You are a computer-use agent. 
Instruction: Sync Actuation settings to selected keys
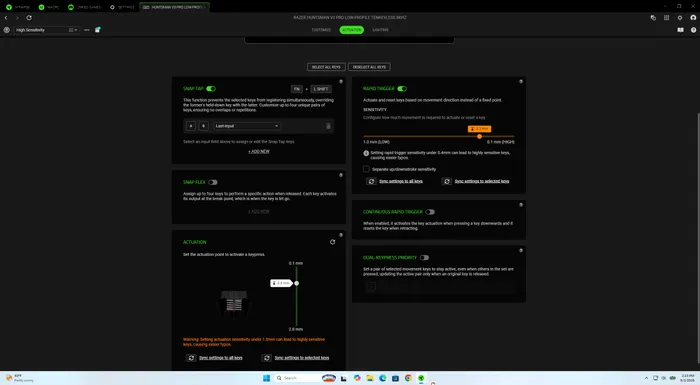point(302,358)
